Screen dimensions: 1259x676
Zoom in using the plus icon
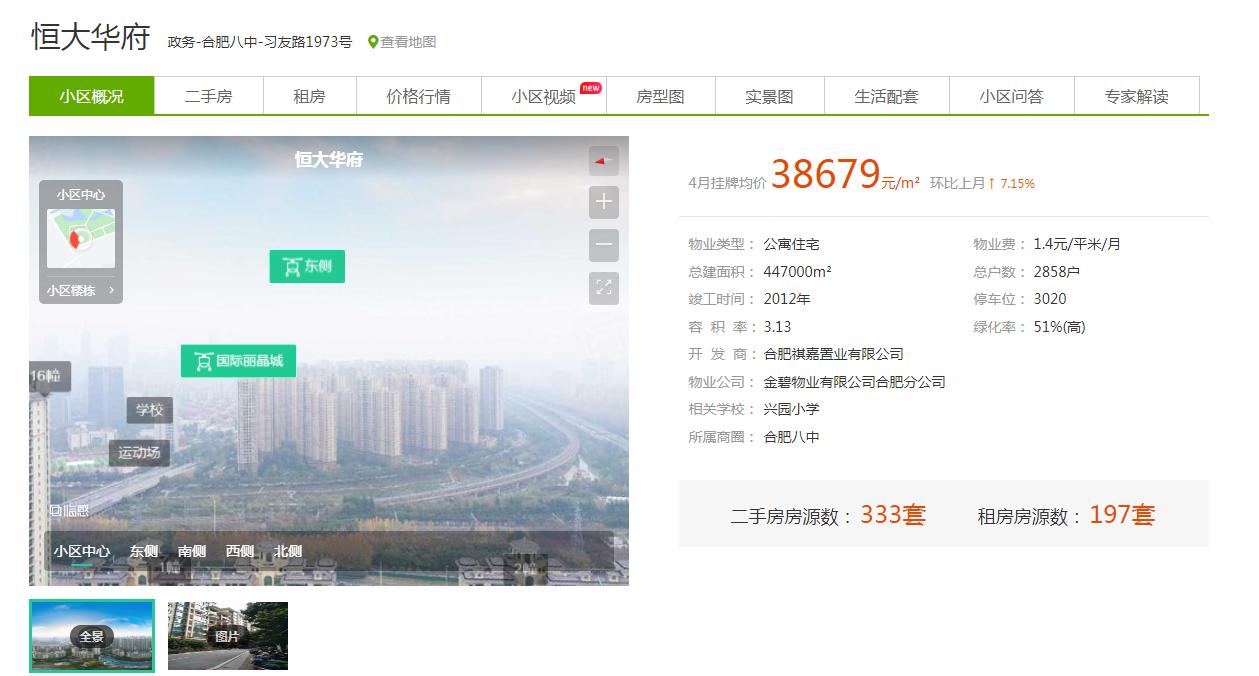tap(603, 202)
